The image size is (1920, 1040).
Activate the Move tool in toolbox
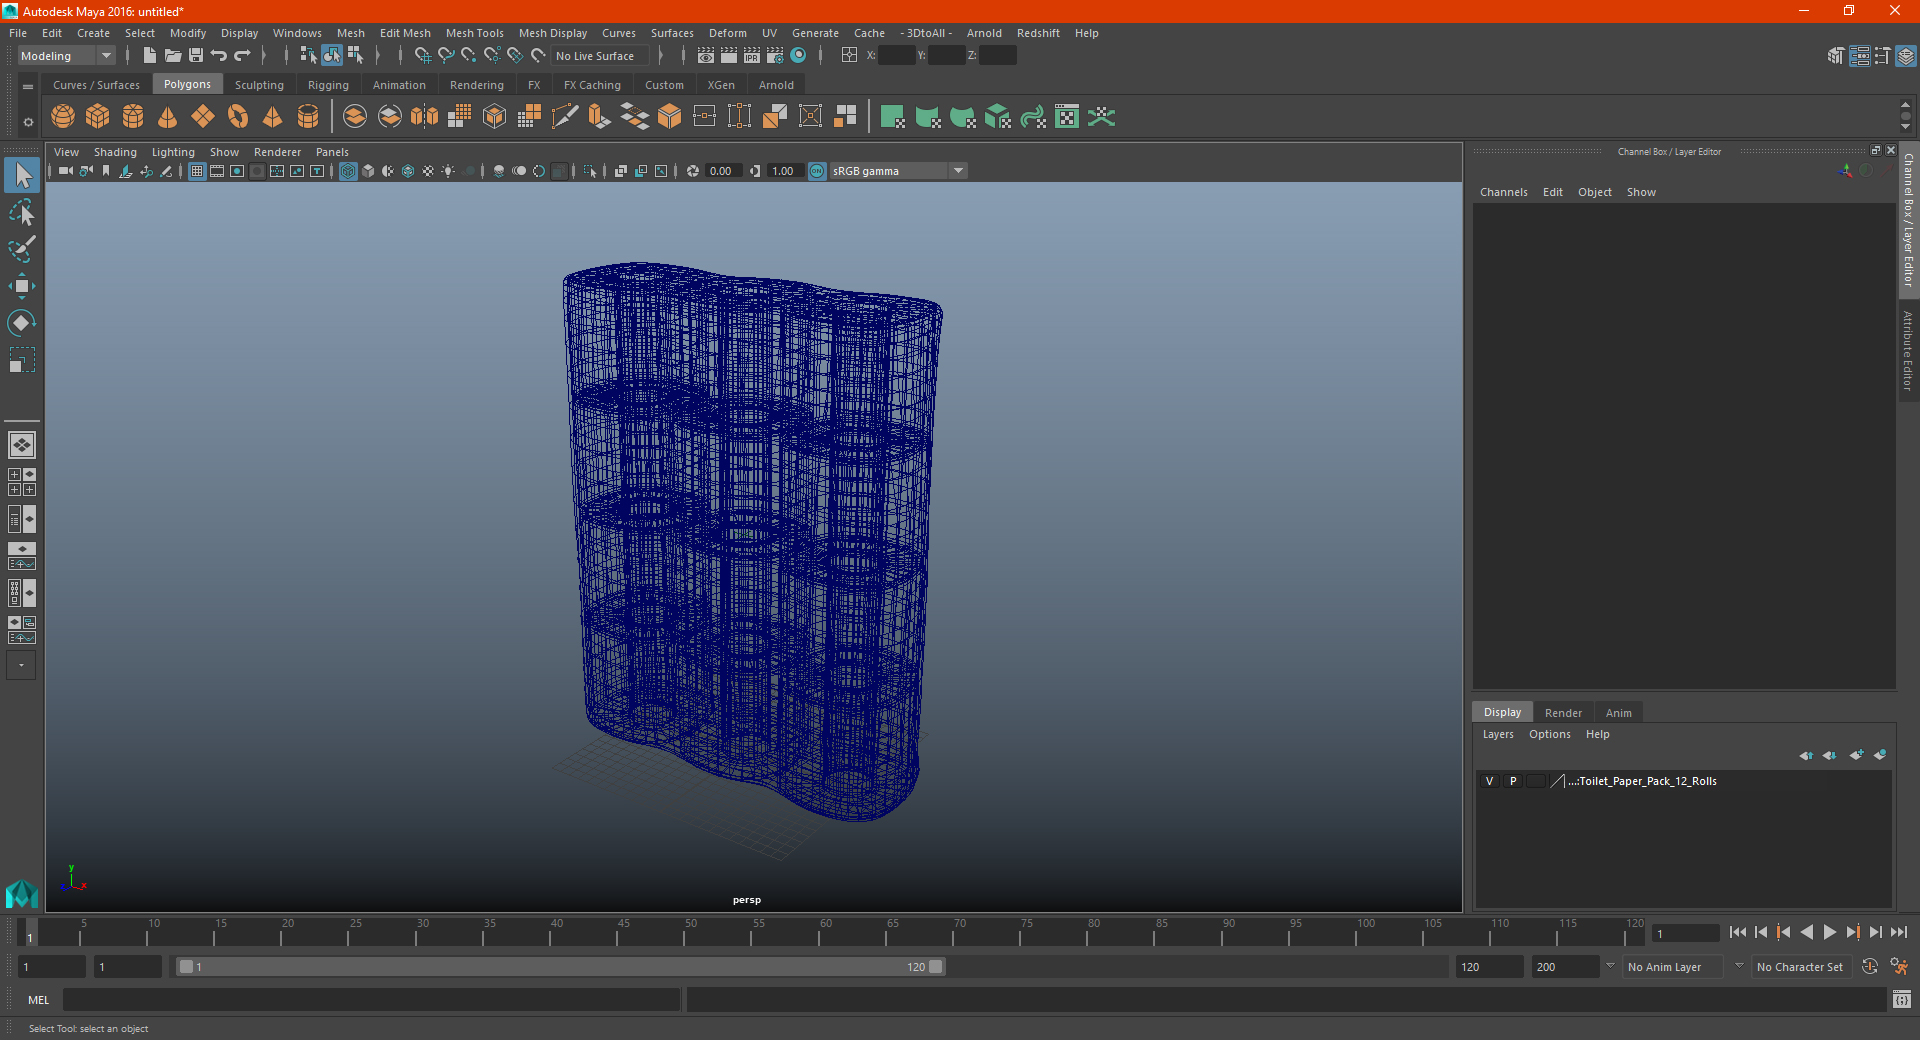[x=22, y=286]
